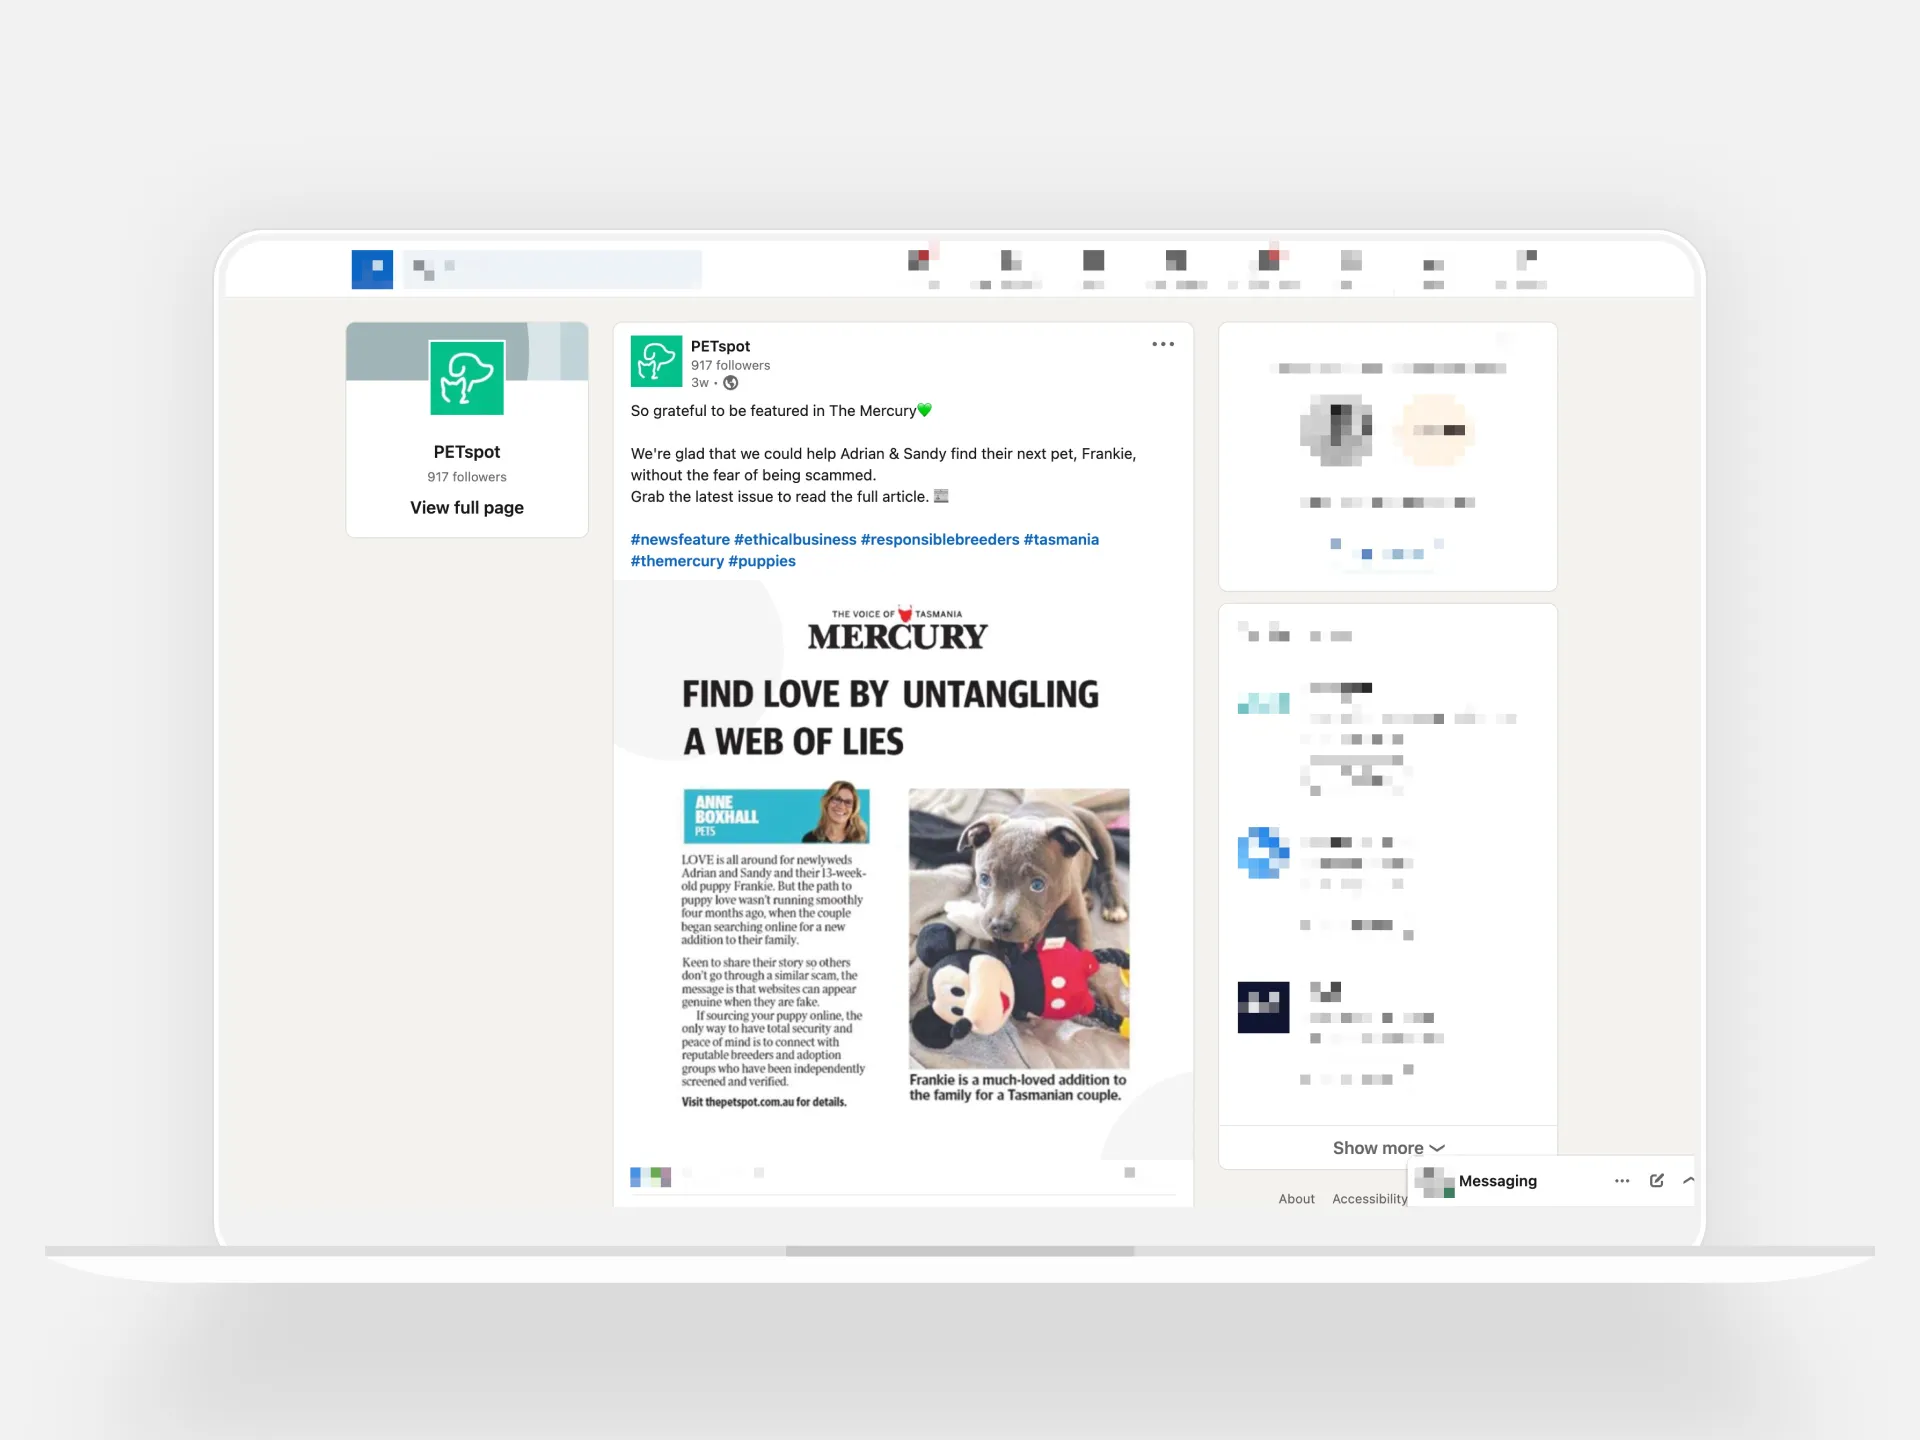This screenshot has height=1440, width=1920.
Task: Click the blue company logo in the right sidebar list
Action: click(x=1263, y=853)
